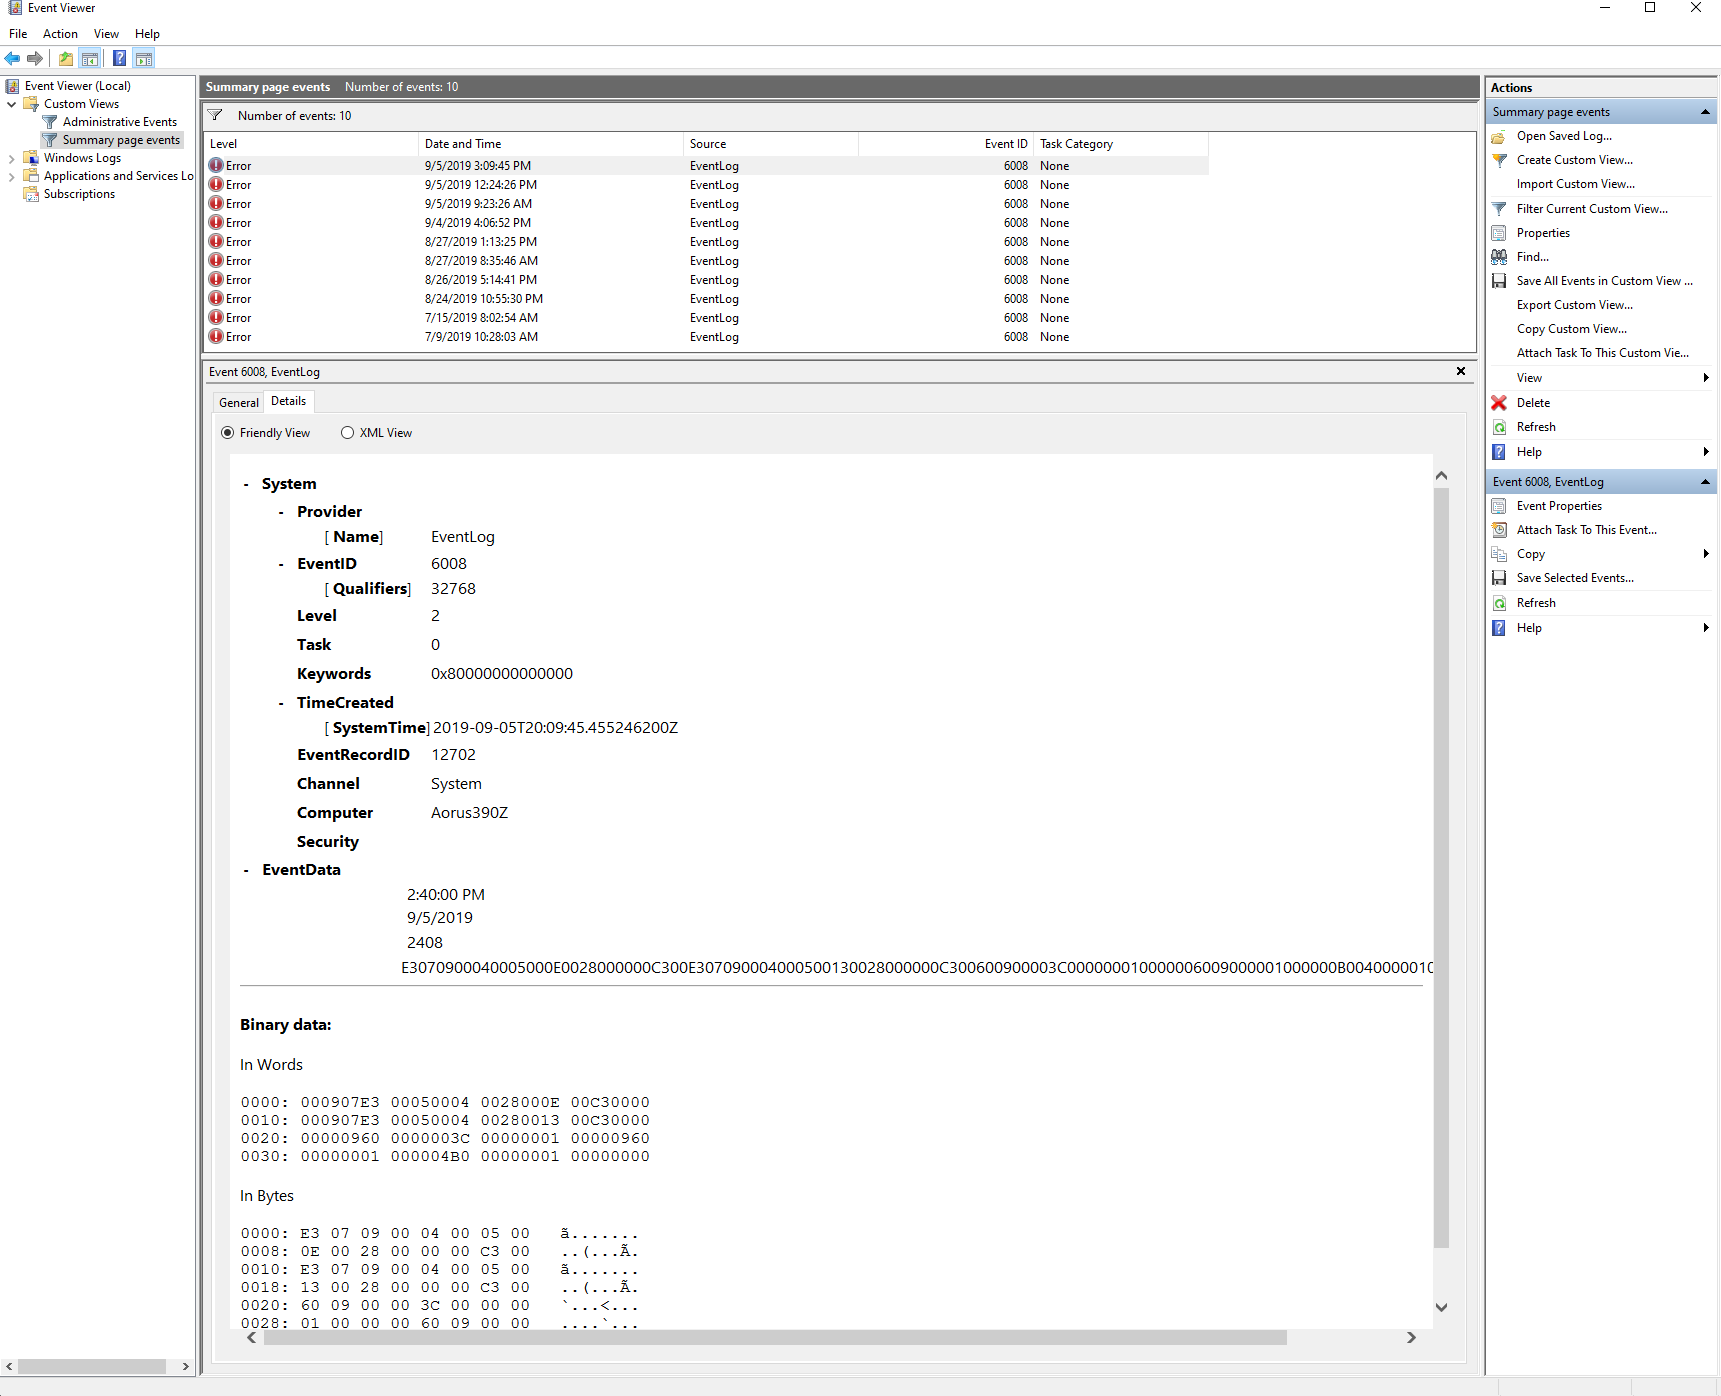Click the Save All Events disk icon

click(1499, 281)
